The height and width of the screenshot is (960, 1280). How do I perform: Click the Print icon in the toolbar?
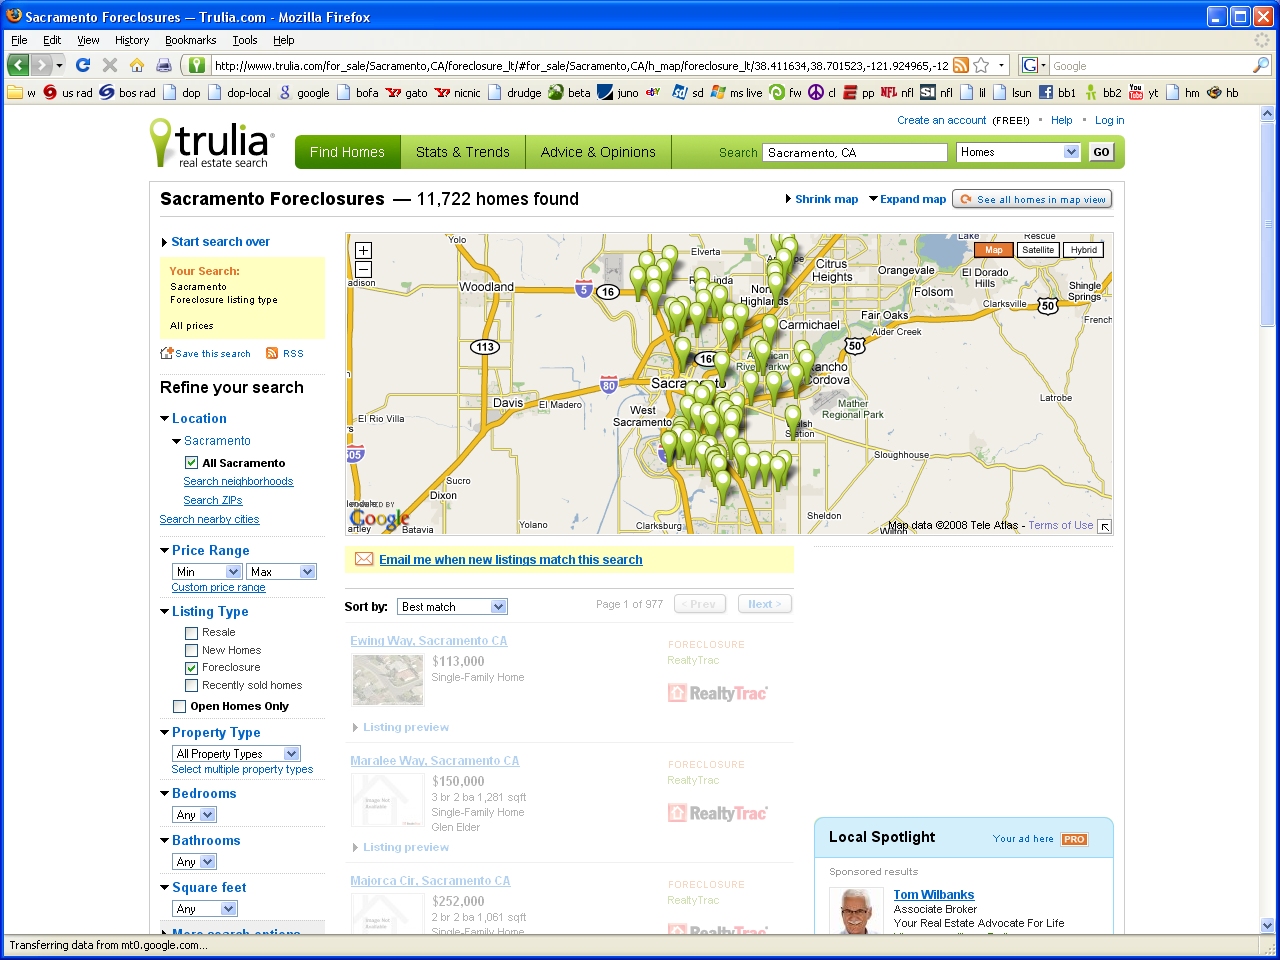(x=164, y=65)
